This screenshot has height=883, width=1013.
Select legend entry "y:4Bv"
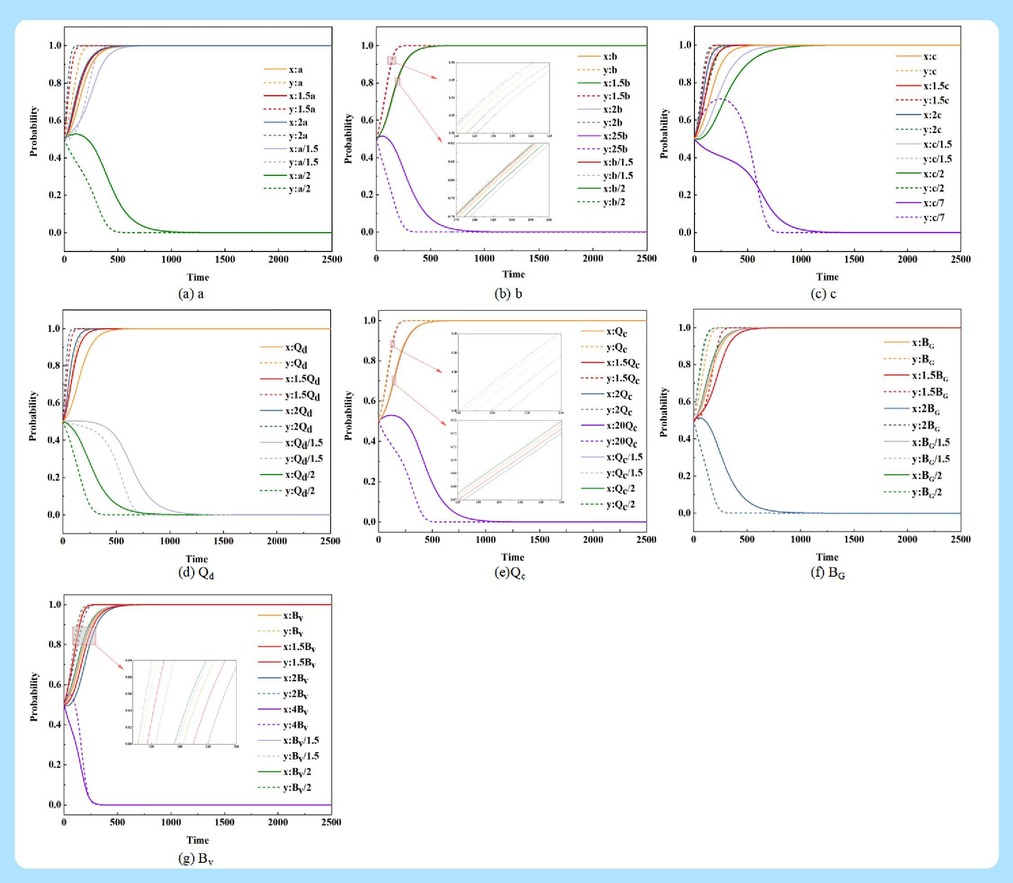click(284, 725)
